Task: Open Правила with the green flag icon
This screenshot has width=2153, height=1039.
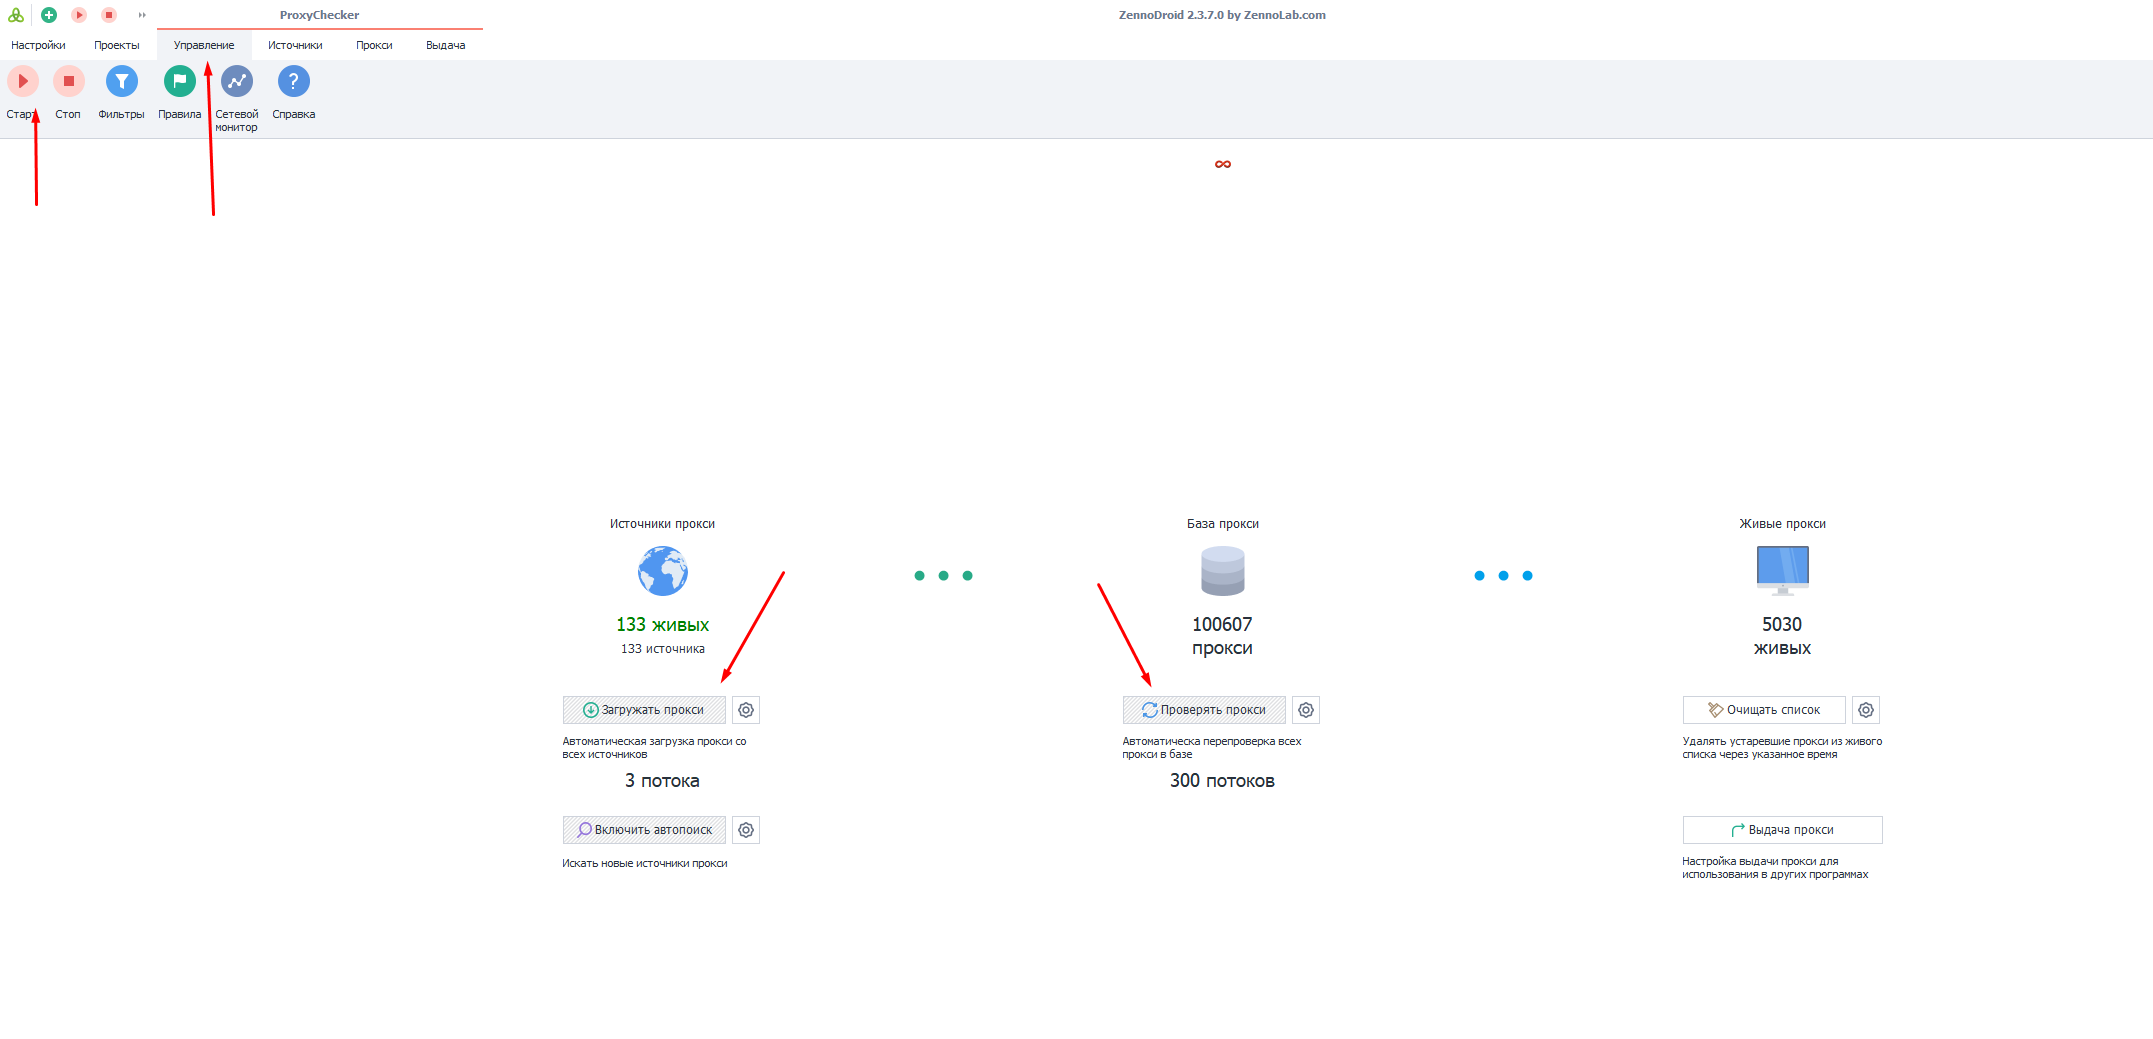Action: pos(179,82)
